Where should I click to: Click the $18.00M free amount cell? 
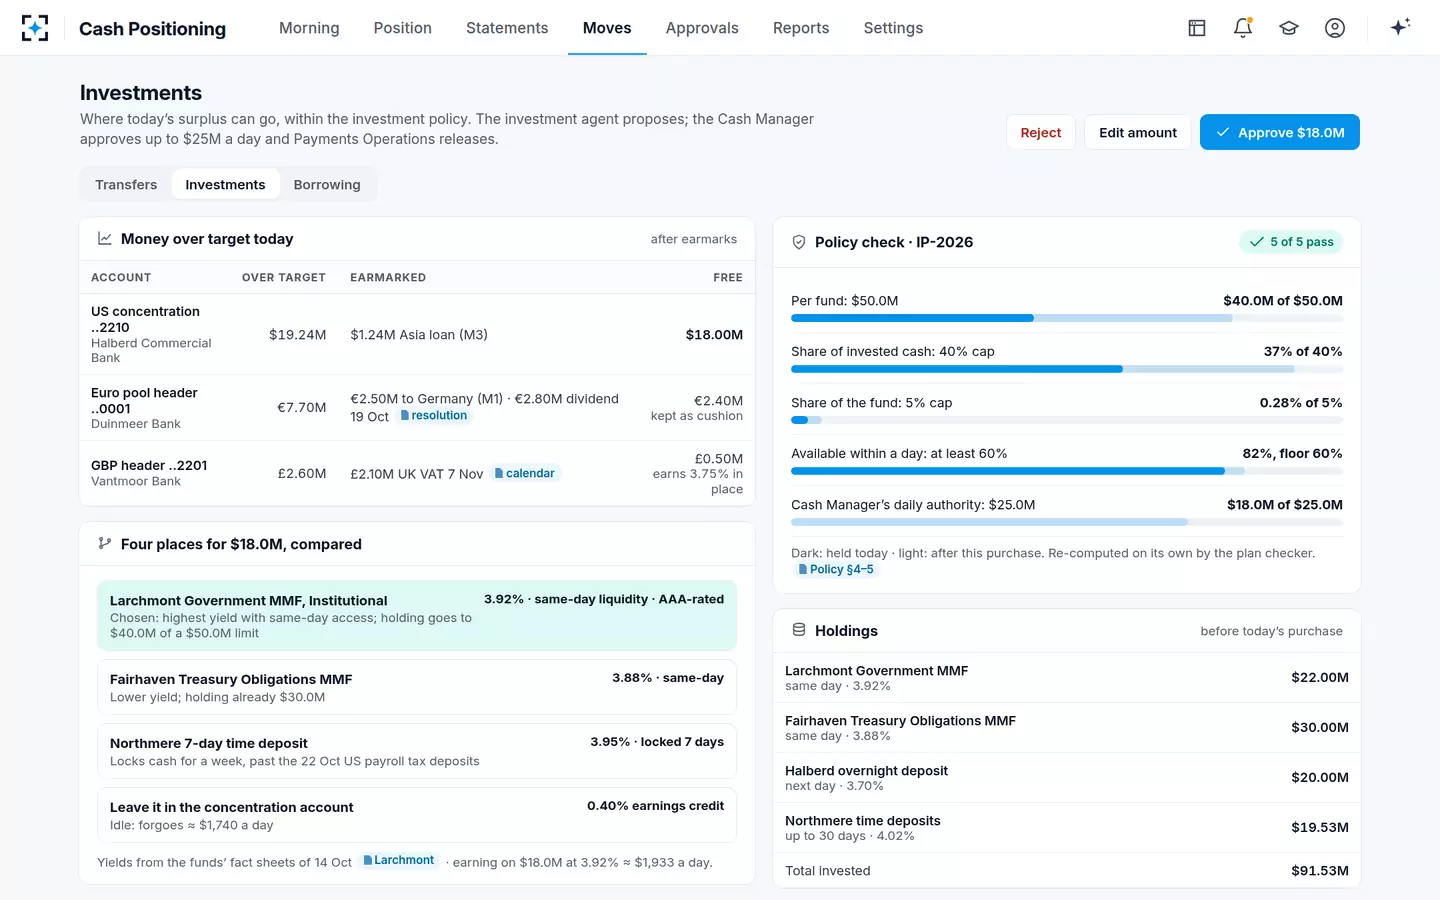714,335
